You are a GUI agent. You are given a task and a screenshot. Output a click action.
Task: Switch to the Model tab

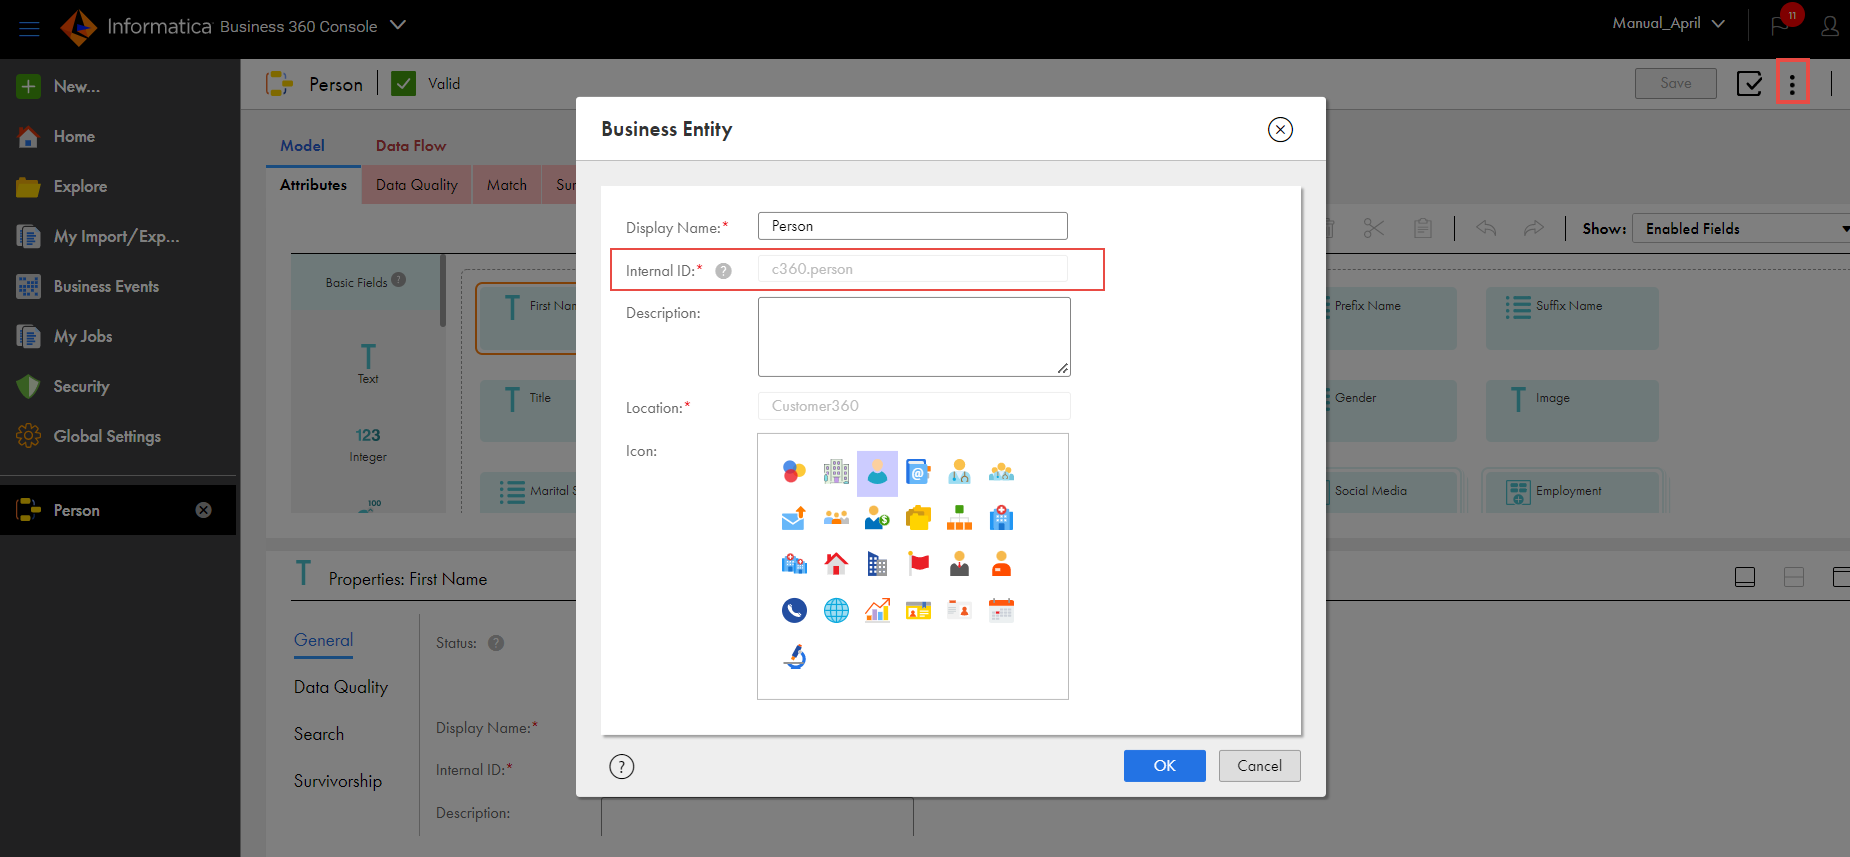point(302,146)
